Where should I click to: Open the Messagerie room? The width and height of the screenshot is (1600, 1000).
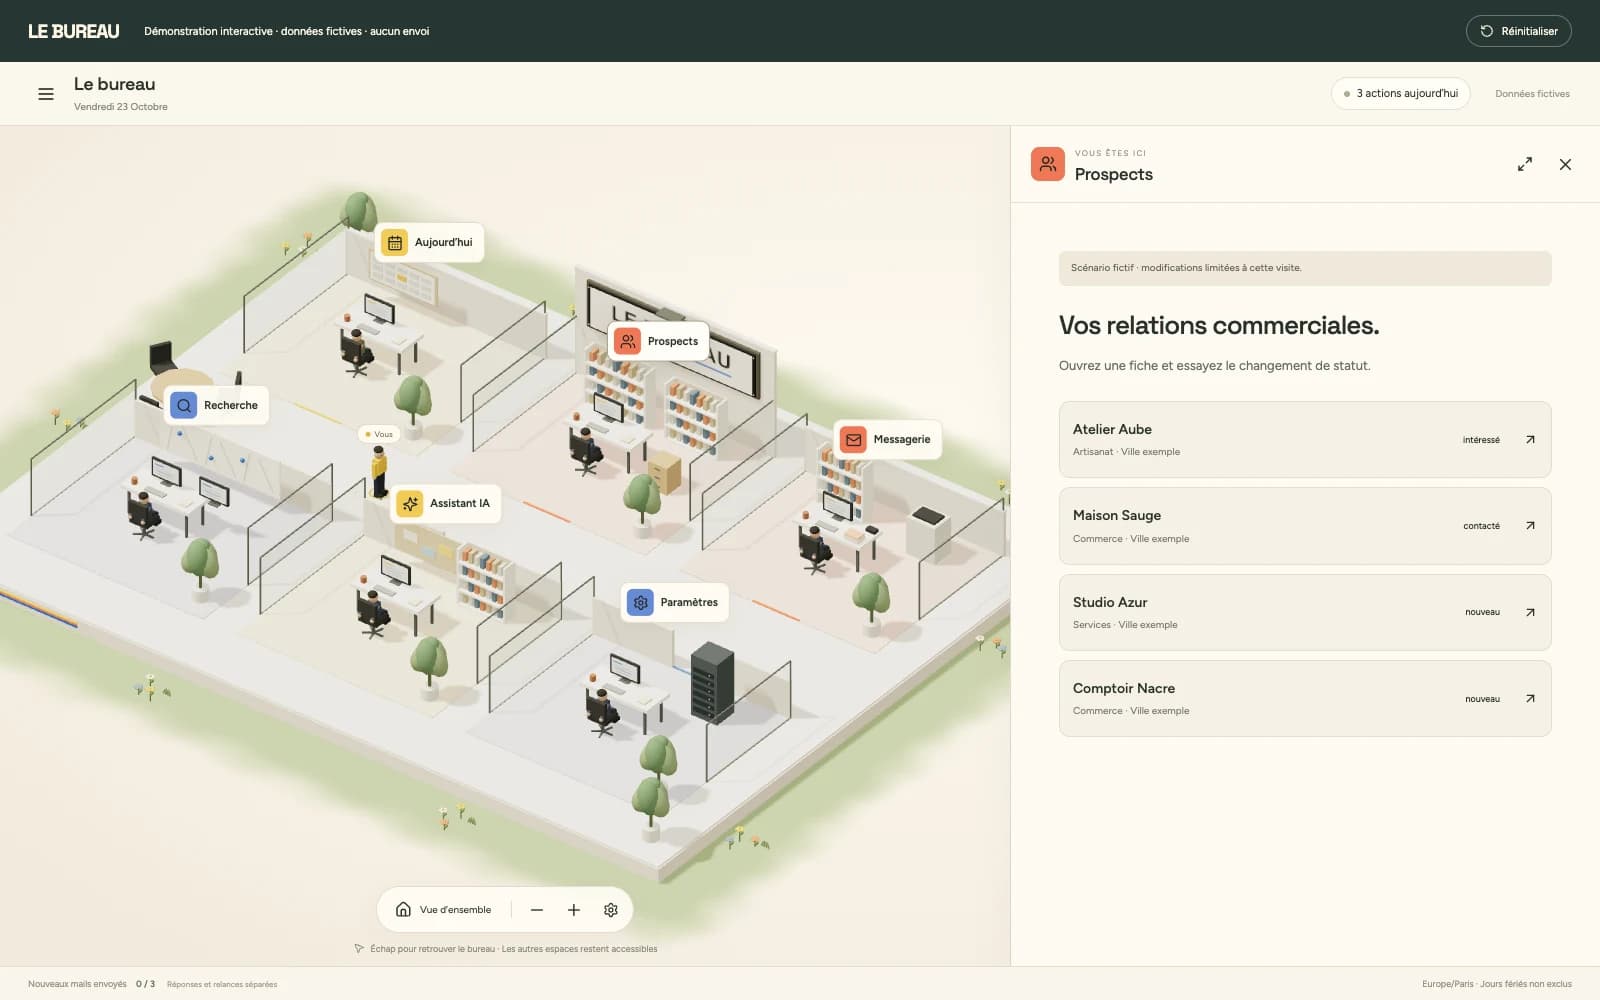pos(887,439)
